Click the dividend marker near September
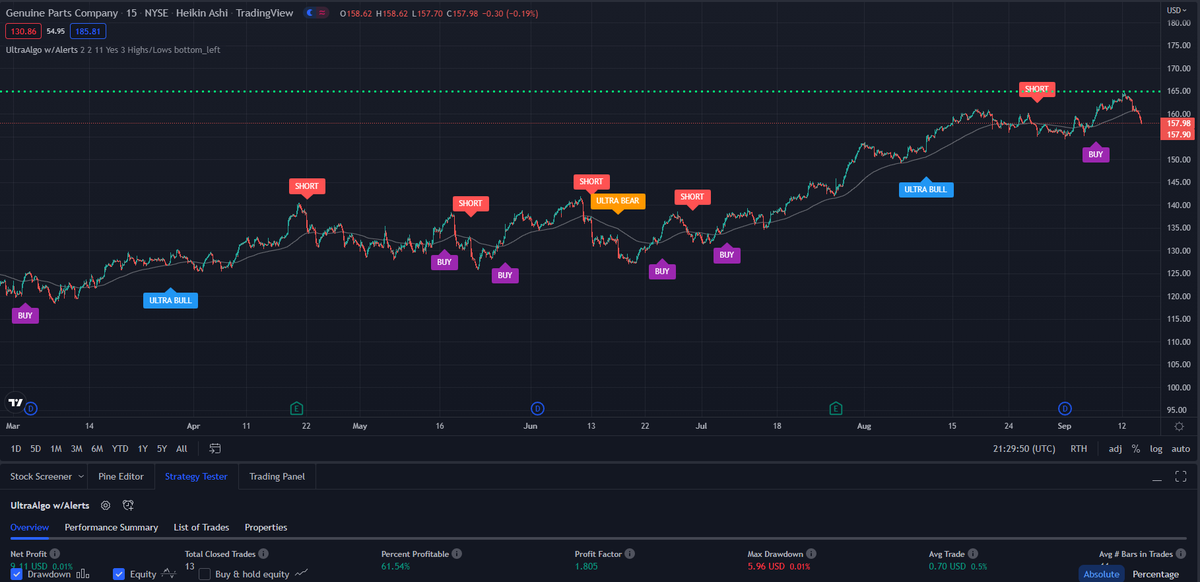This screenshot has height=582, width=1200. pos(1065,408)
